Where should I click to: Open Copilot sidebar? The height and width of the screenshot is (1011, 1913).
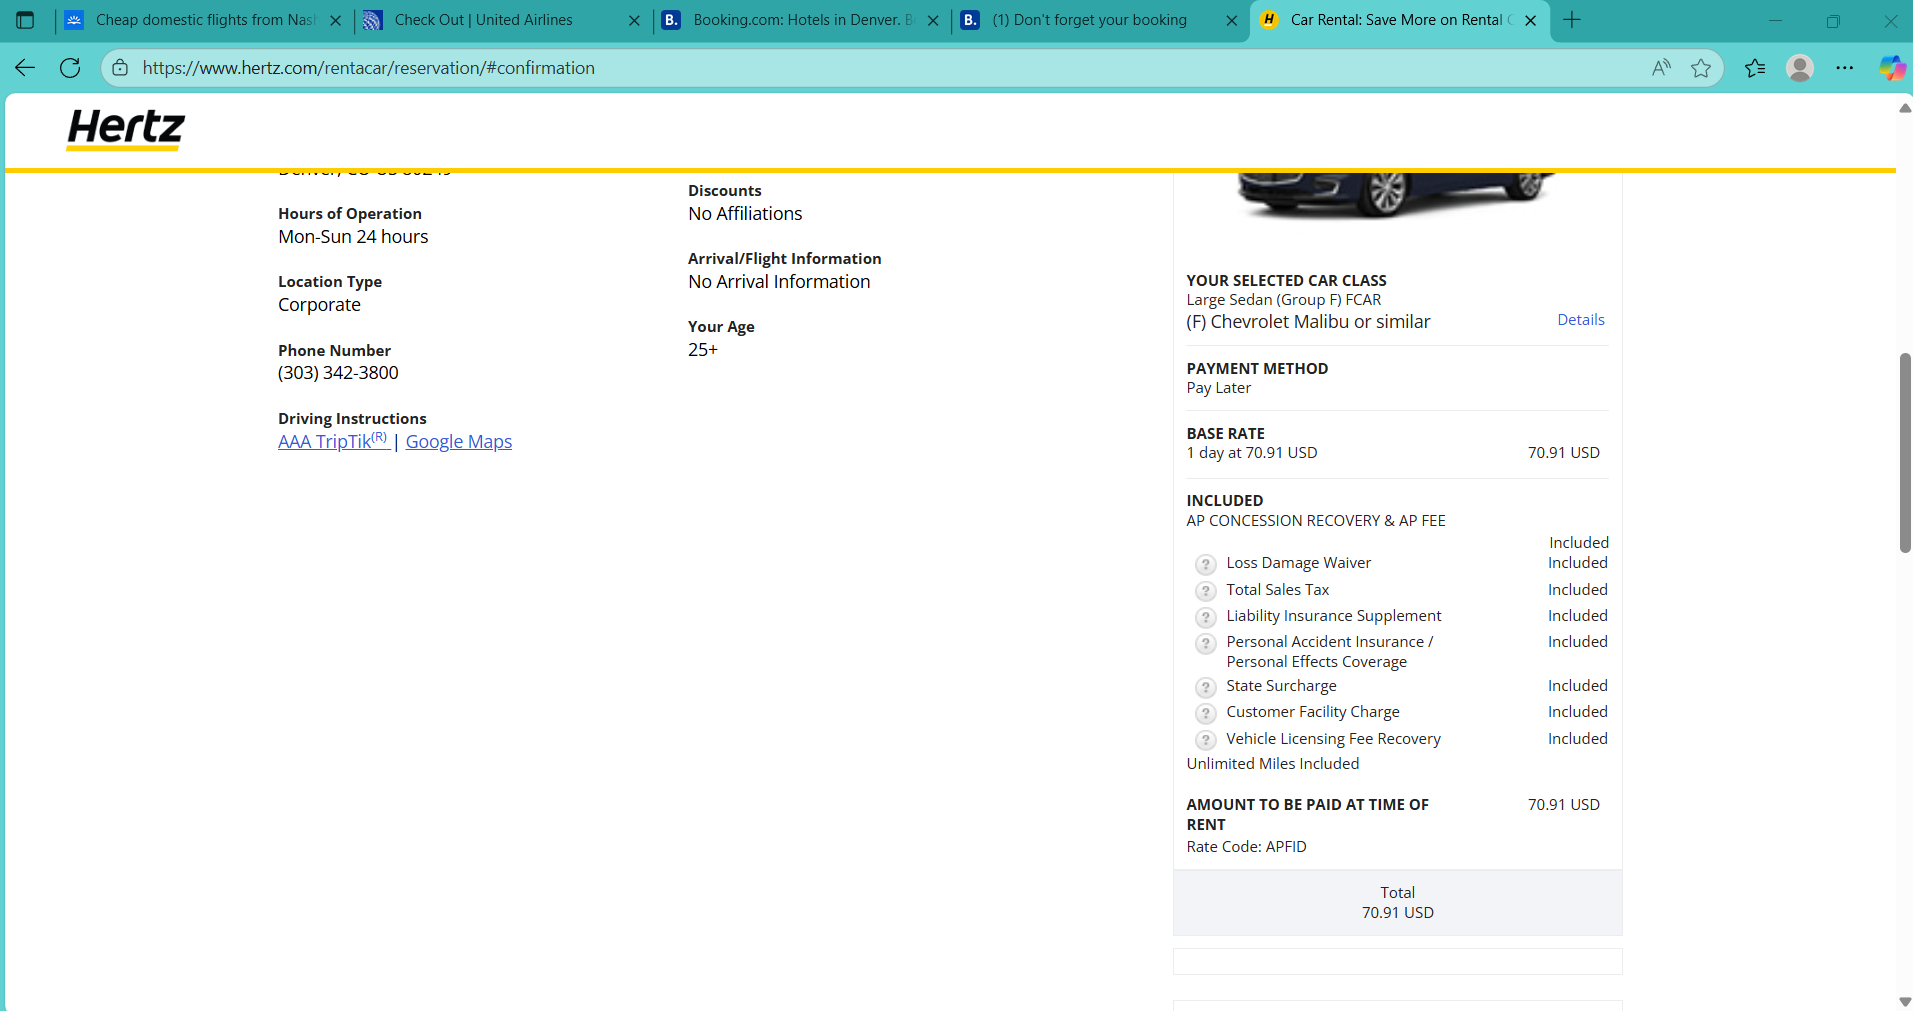[1892, 68]
